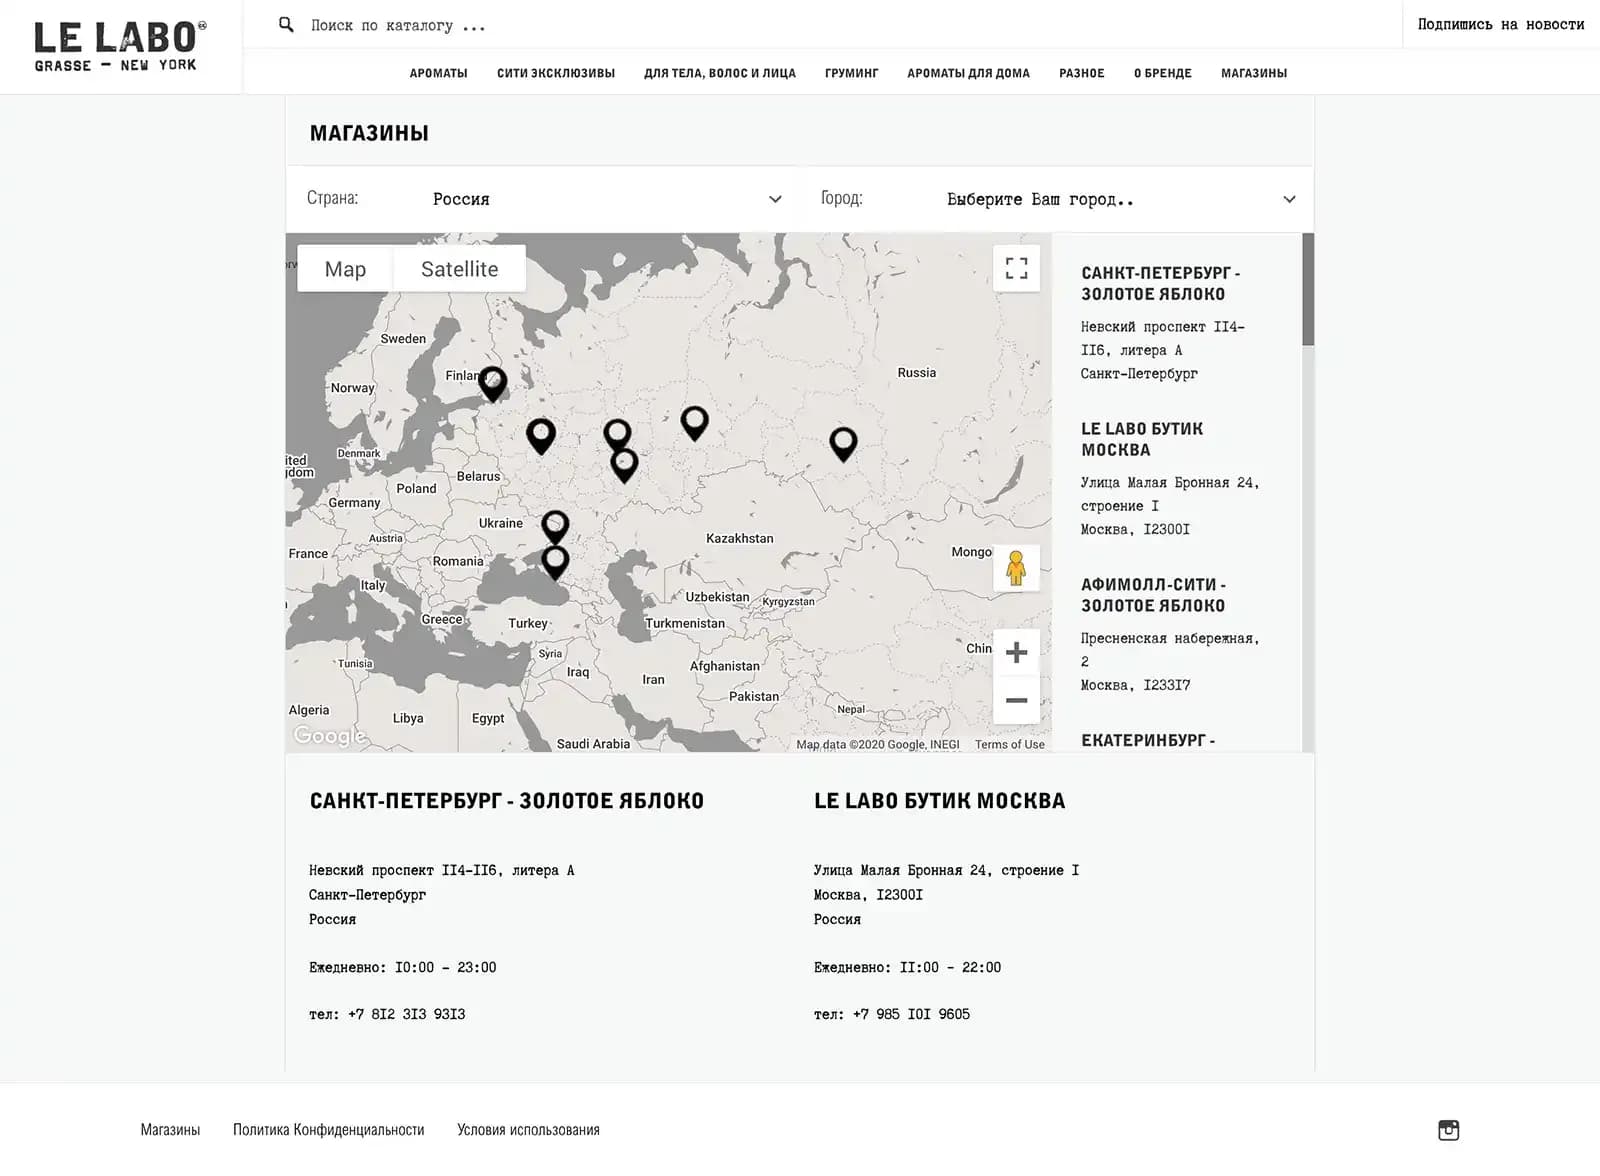This screenshot has height=1176, width=1600.
Task: Zoom out of the map with the minus button
Action: click(1016, 700)
